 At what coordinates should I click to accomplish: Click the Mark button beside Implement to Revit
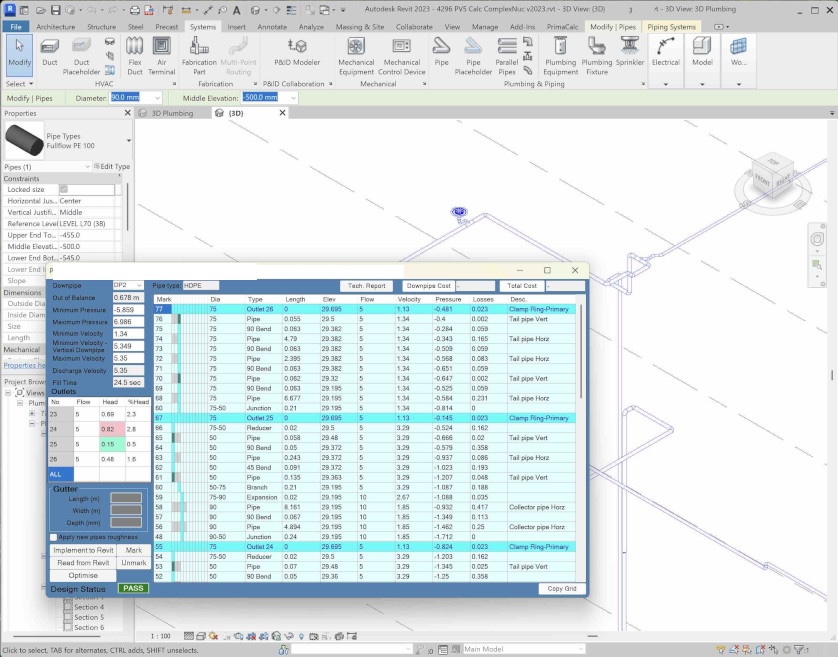[x=134, y=550]
